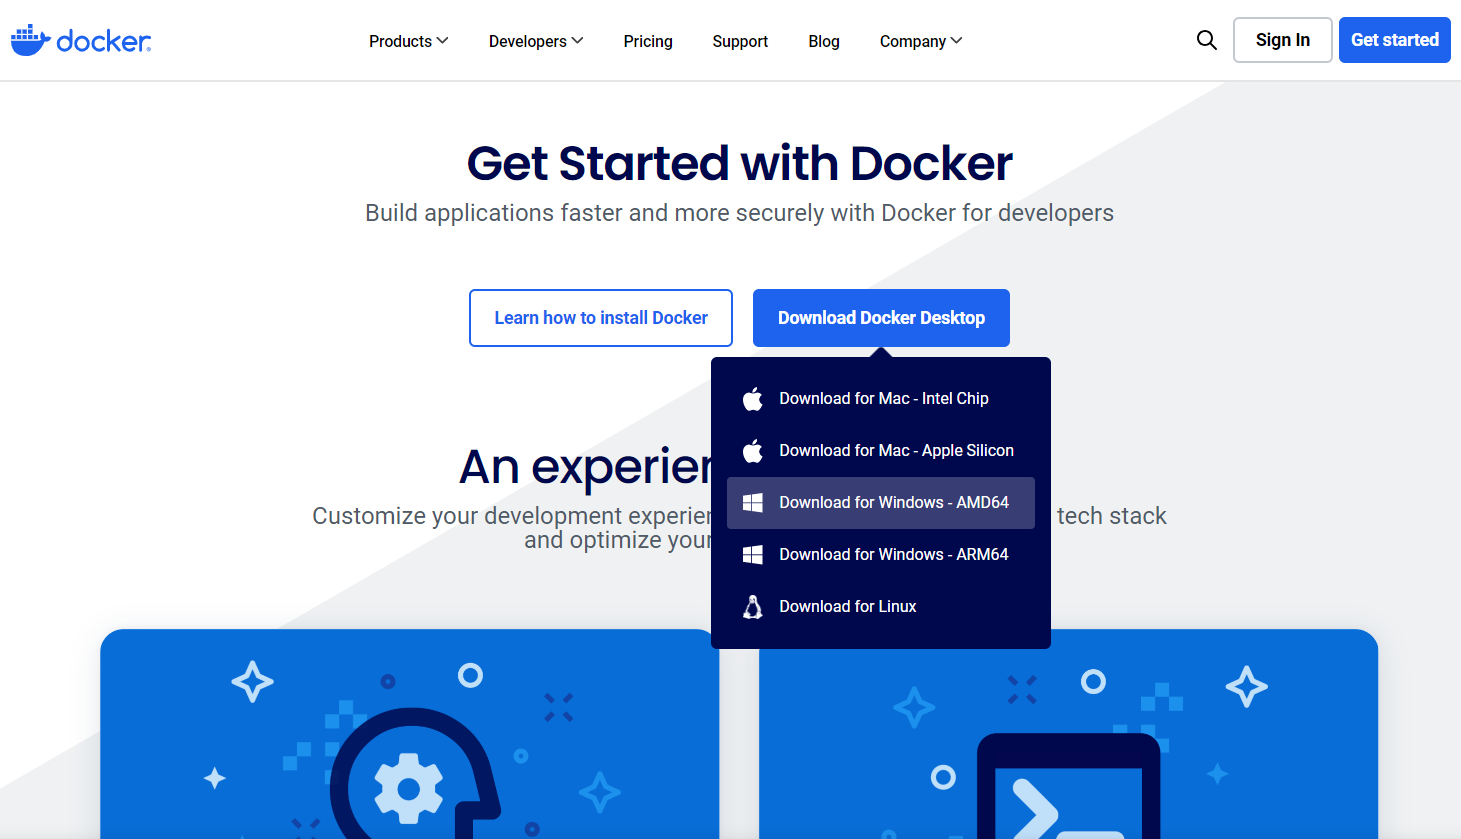Open the search magnifier icon
Image resolution: width=1461 pixels, height=839 pixels.
coord(1207,40)
